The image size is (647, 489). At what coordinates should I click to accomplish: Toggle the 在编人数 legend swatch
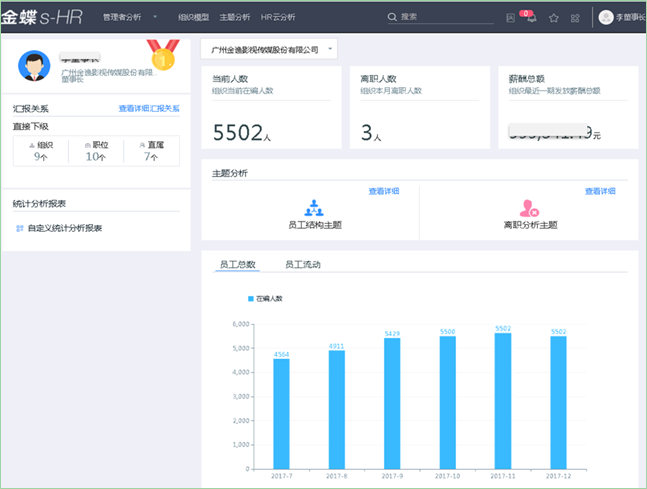coord(250,298)
